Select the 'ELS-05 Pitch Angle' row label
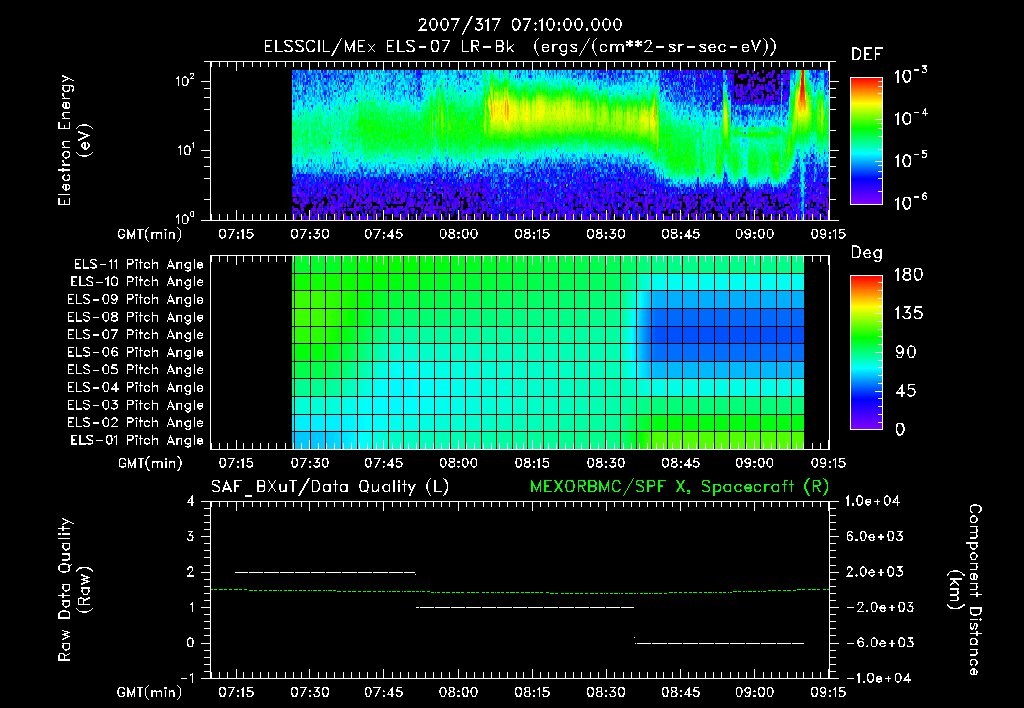The image size is (1024, 708). click(x=136, y=370)
